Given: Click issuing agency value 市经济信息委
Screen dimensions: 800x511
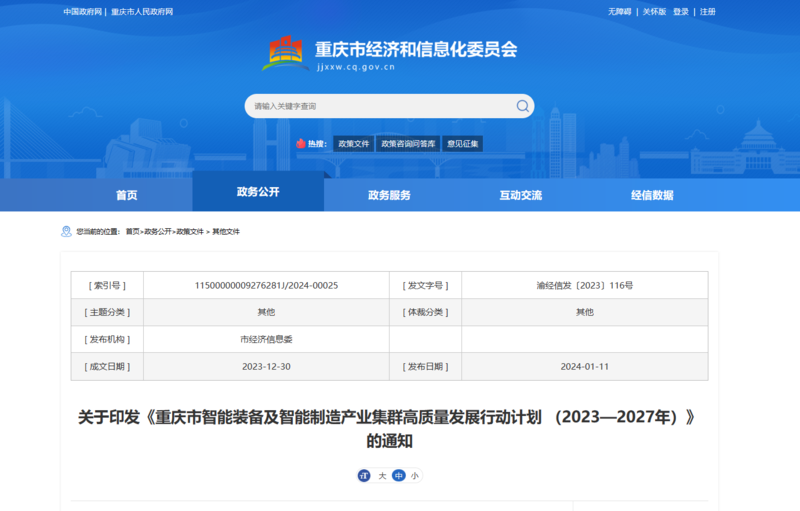Looking at the screenshot, I should pyautogui.click(x=266, y=339).
